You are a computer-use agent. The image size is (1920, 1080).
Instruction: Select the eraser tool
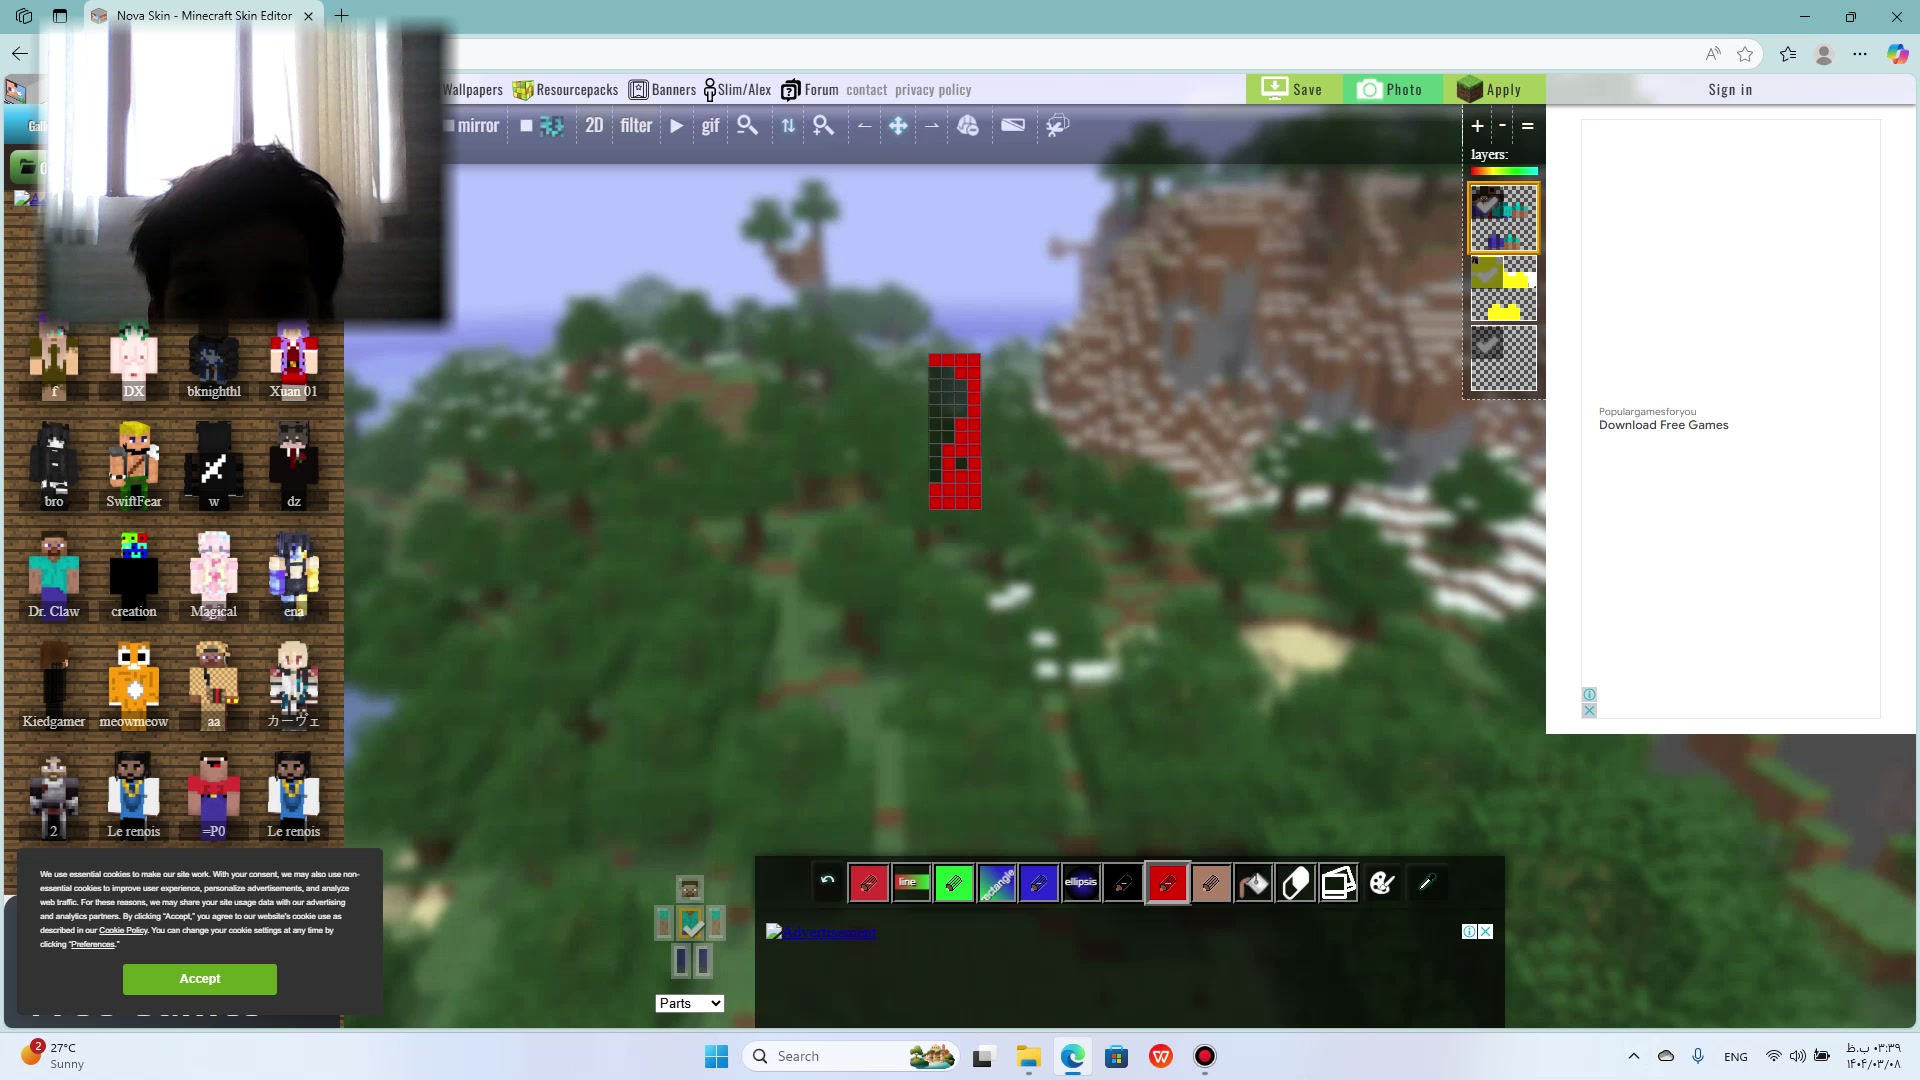1296,883
